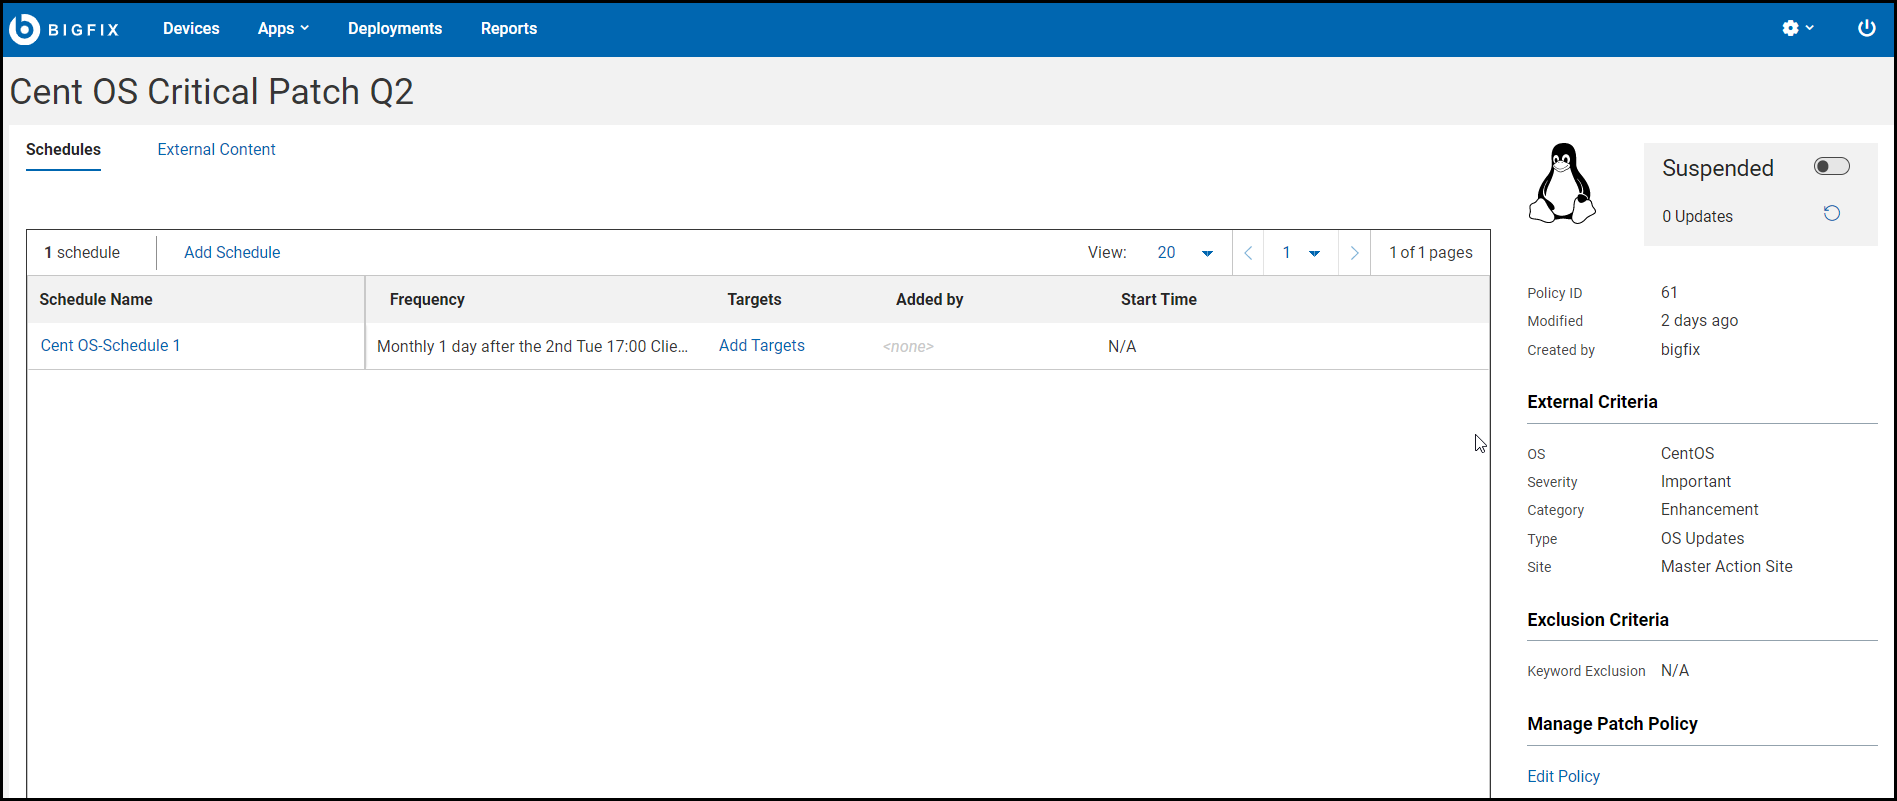Go to previous page arrow
Viewport: 1897px width, 801px height.
pos(1248,253)
